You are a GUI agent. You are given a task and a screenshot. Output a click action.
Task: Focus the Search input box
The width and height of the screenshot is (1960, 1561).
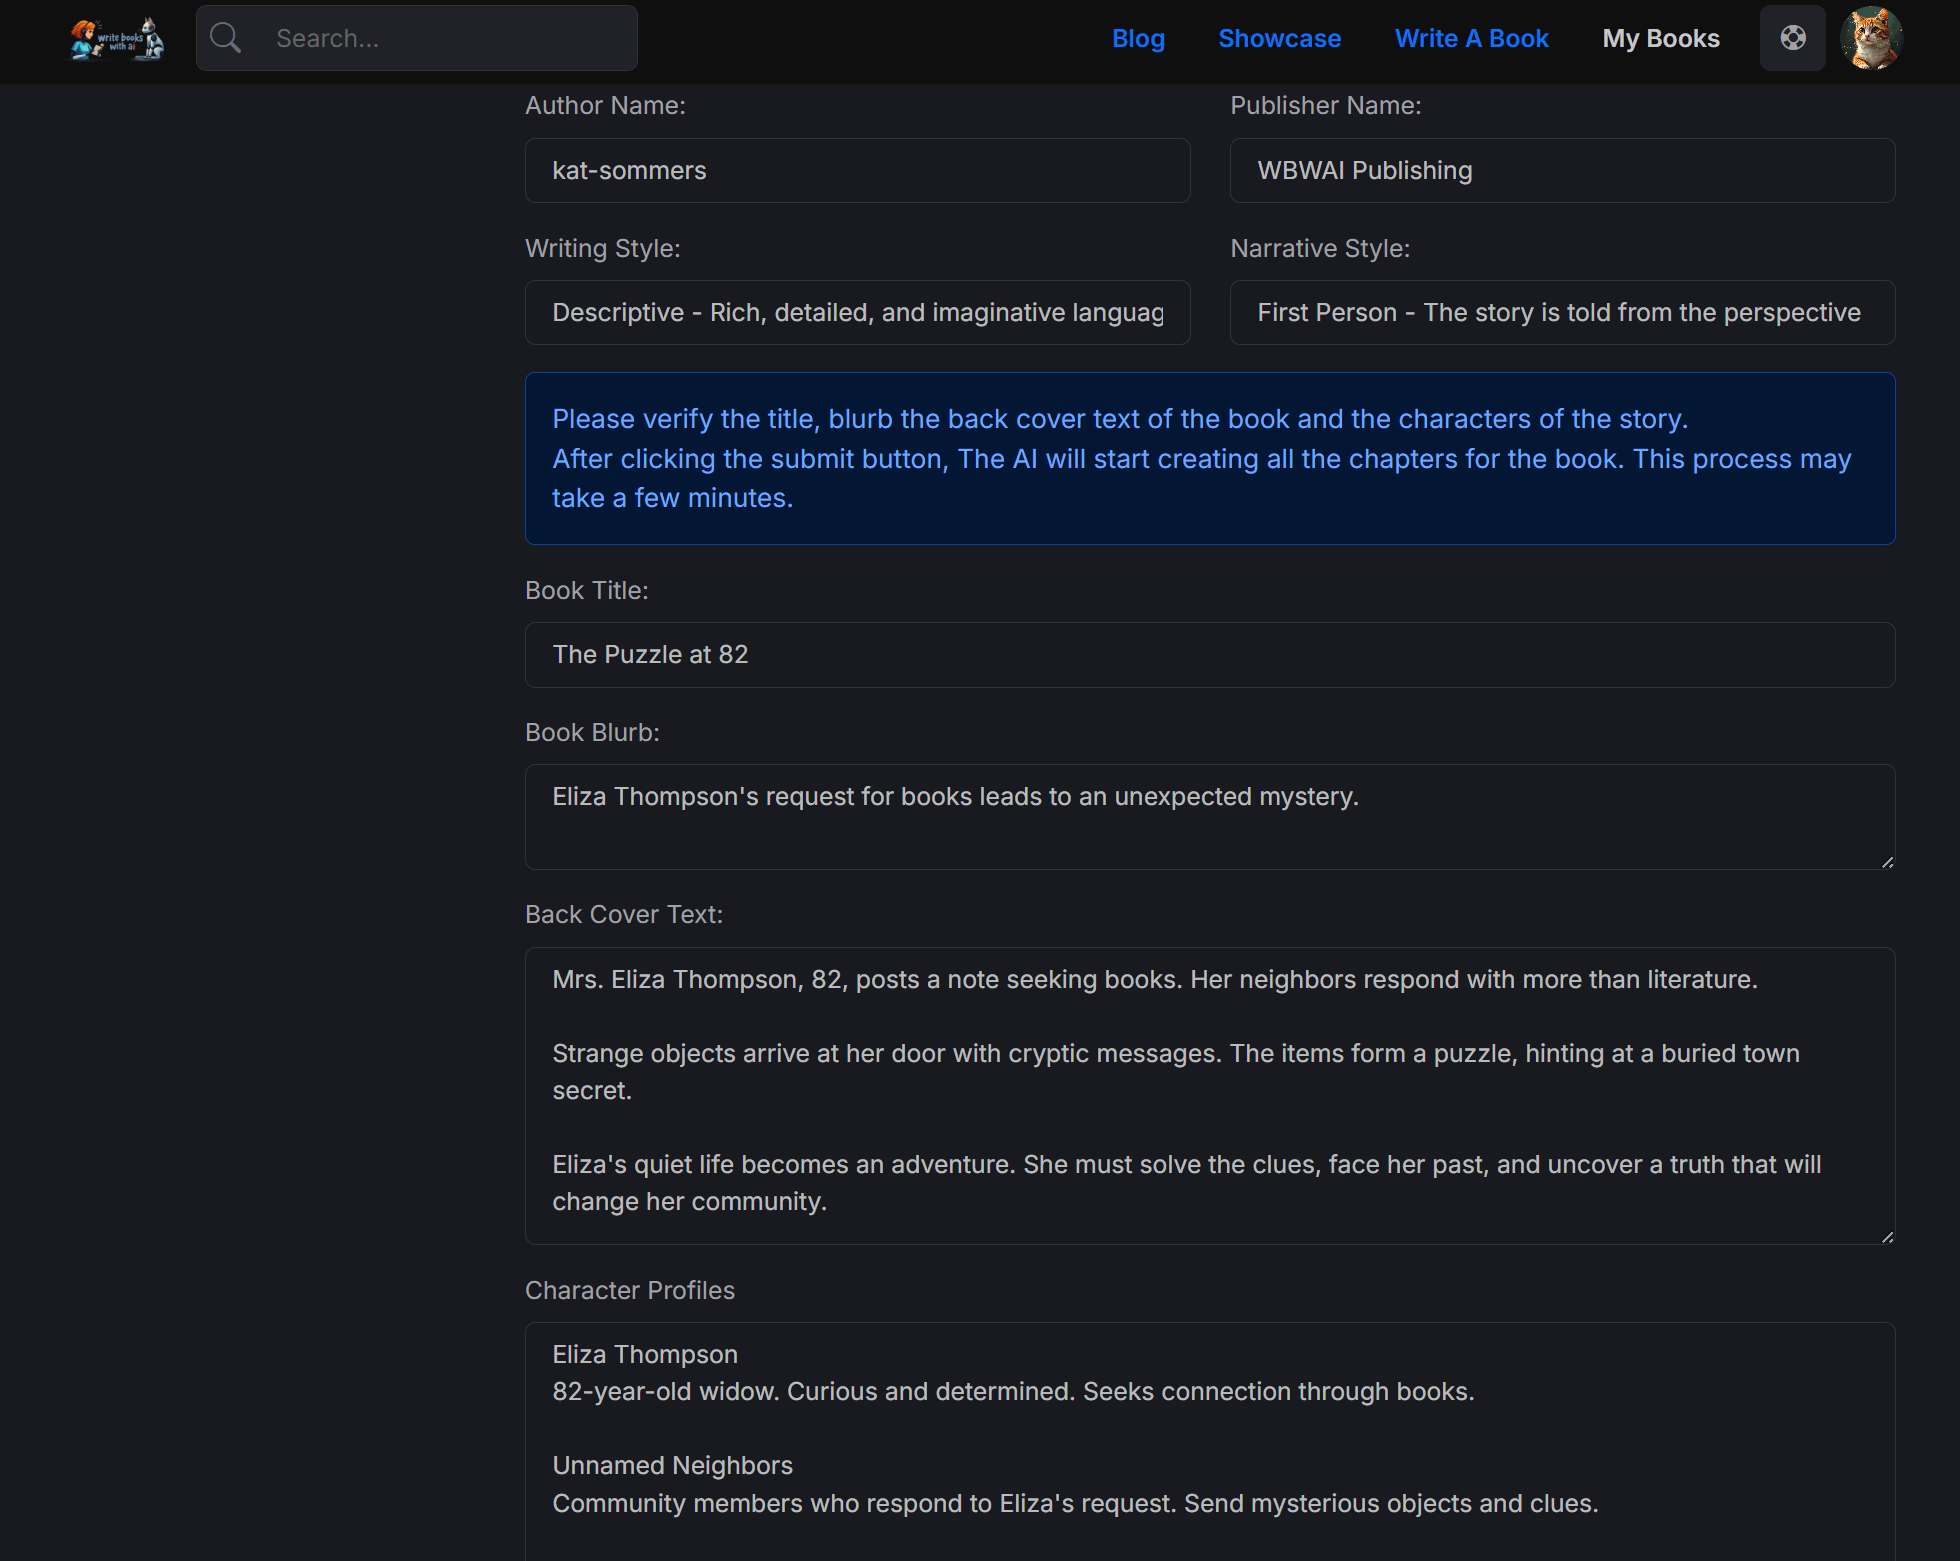tap(417, 38)
